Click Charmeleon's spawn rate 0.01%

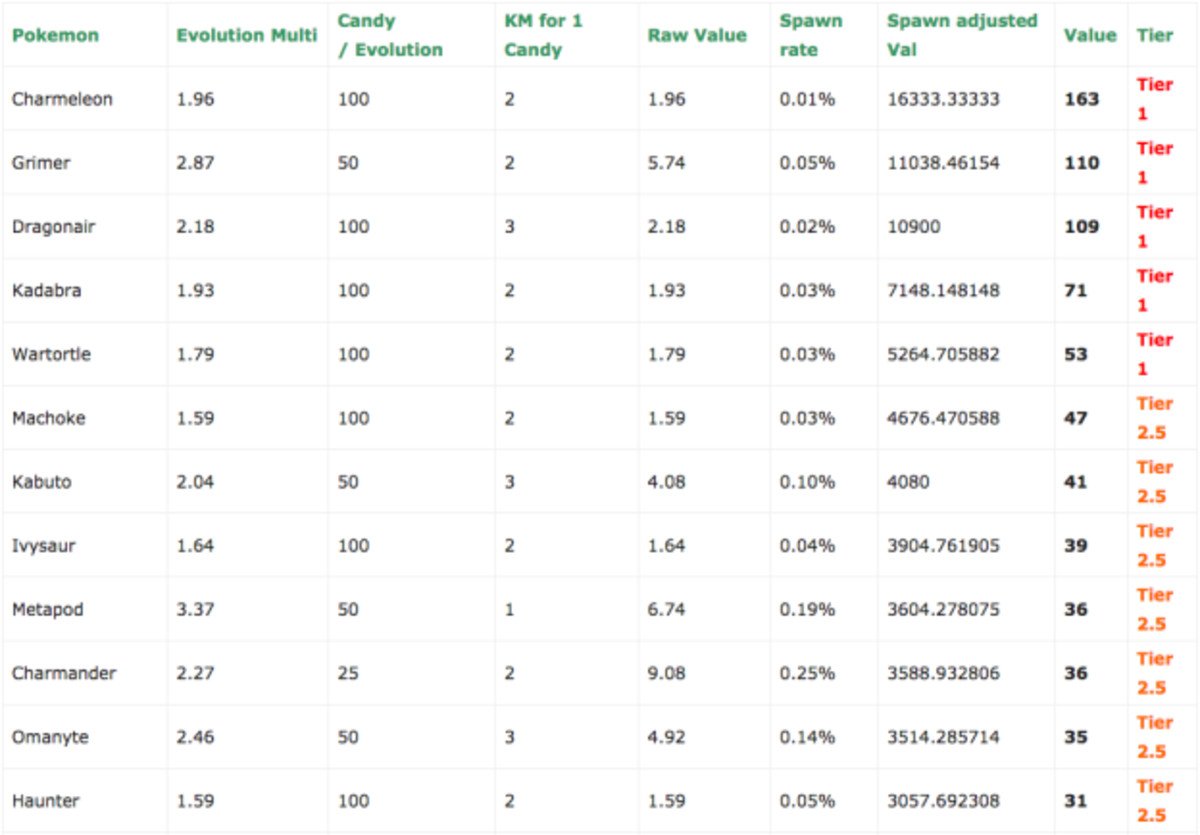(807, 99)
